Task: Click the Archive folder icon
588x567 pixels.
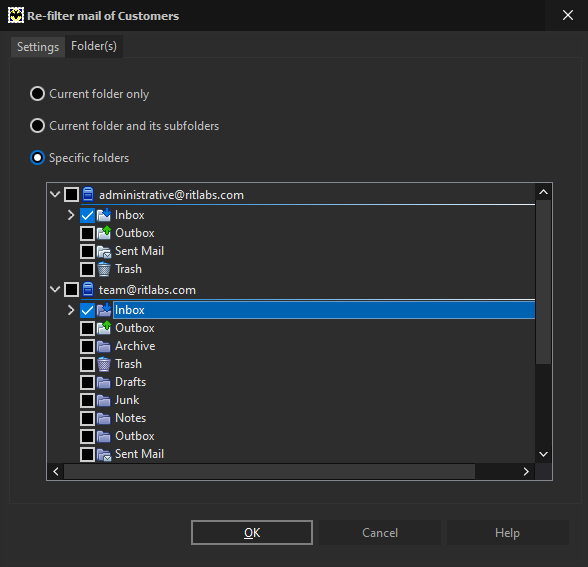Action: 104,346
